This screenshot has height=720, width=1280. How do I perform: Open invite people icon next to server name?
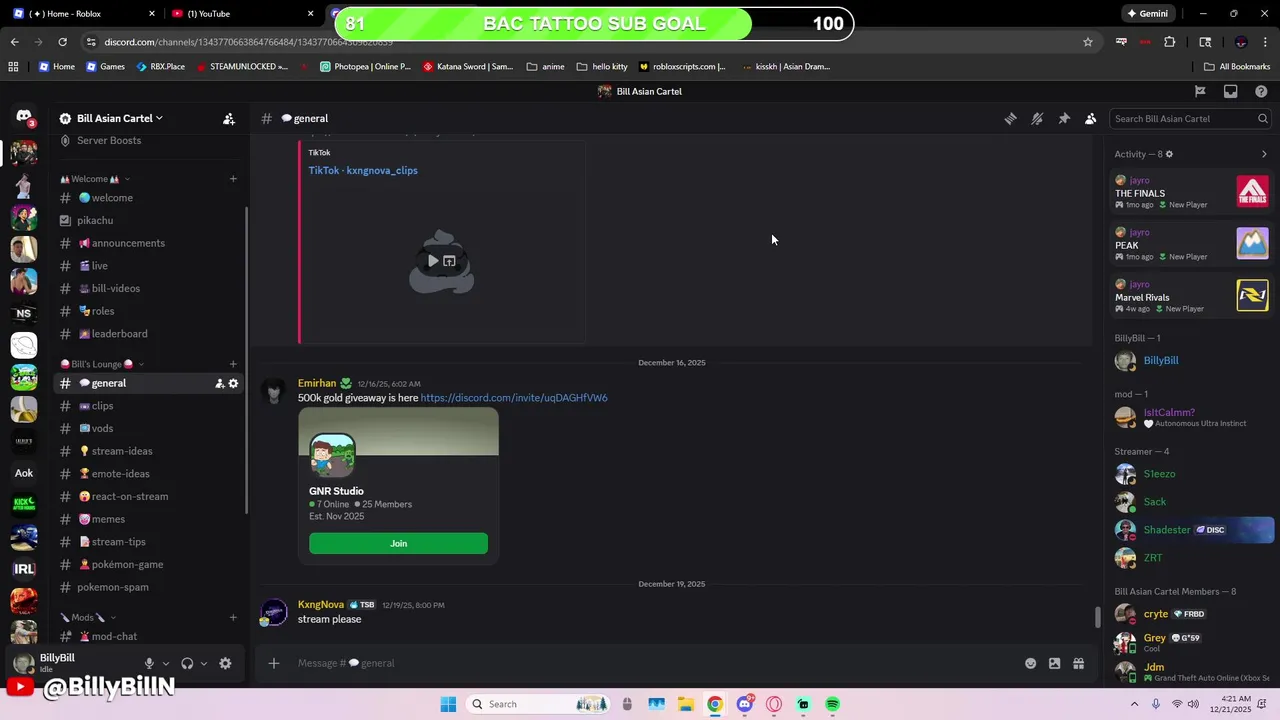229,118
